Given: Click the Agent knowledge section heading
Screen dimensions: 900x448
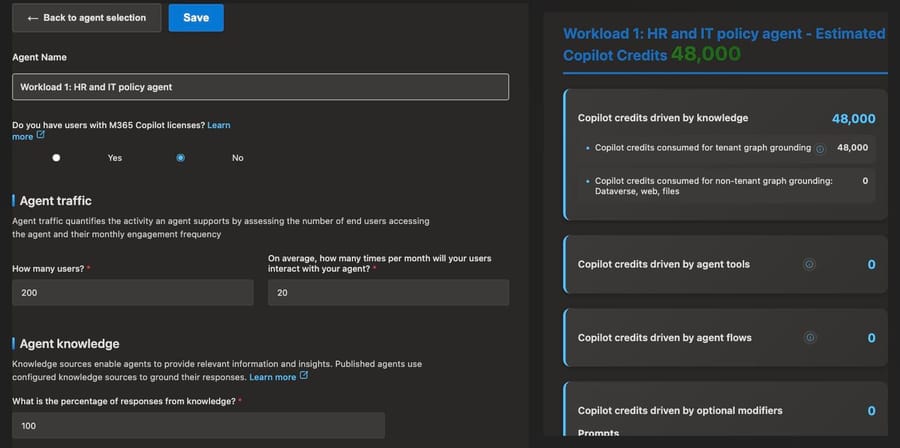Looking at the screenshot, I should [69, 344].
